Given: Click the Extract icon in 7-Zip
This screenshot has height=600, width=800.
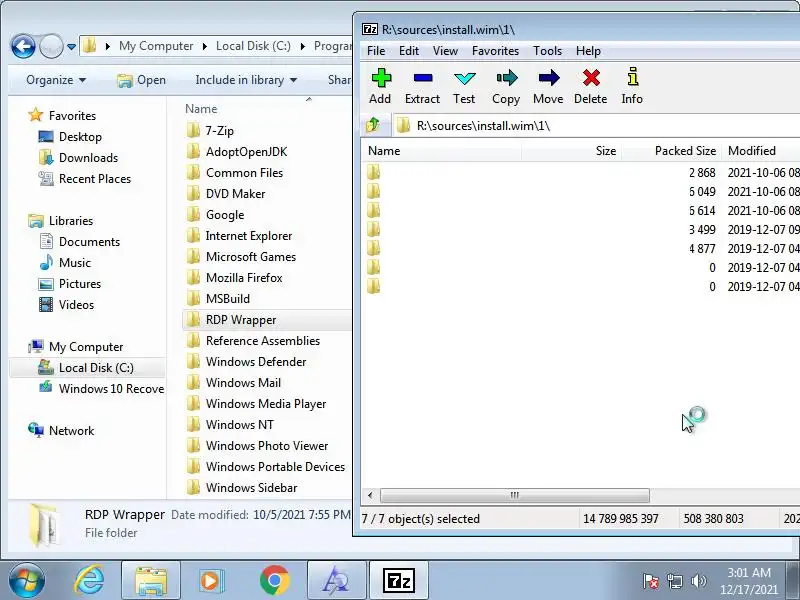Looking at the screenshot, I should [422, 86].
